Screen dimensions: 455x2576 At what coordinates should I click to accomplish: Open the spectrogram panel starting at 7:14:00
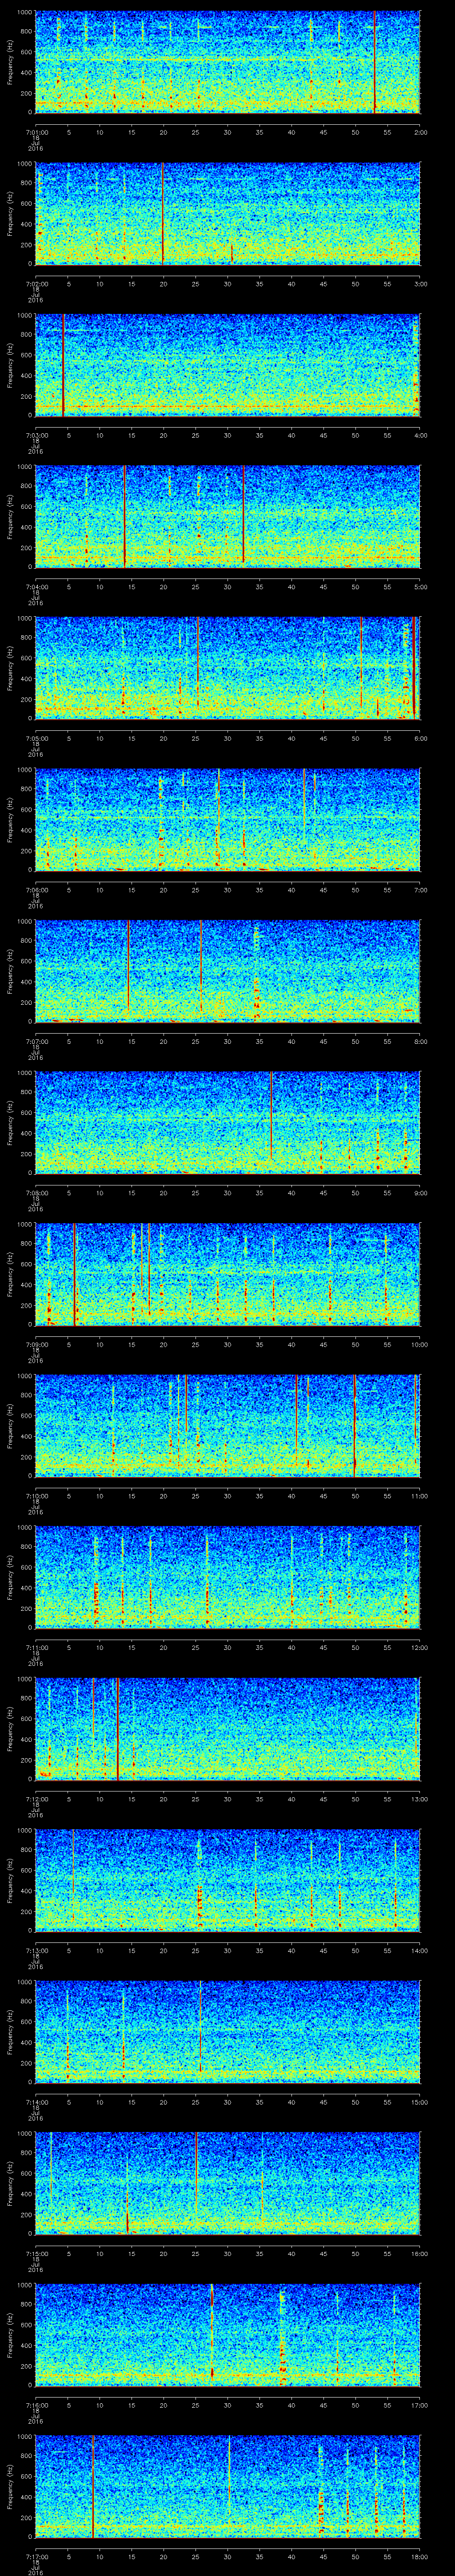coord(227,2032)
